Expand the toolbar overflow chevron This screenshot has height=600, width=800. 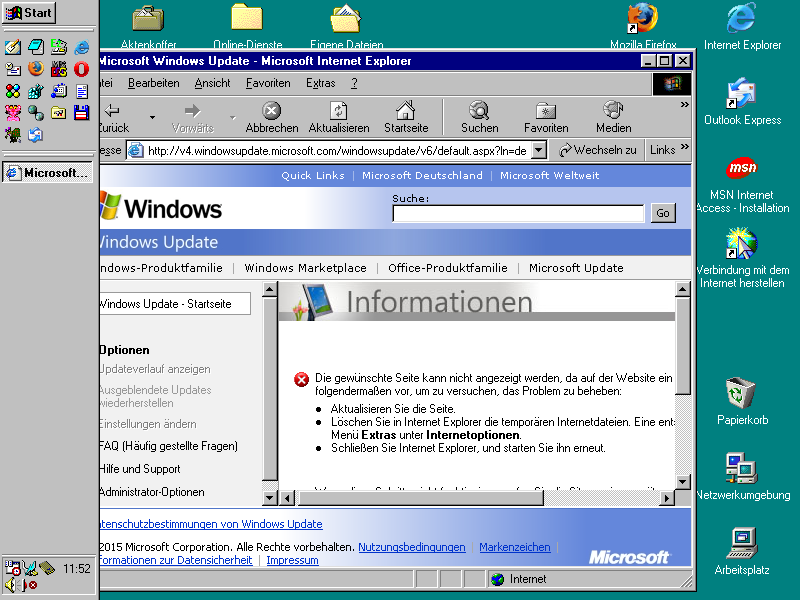pos(685,105)
